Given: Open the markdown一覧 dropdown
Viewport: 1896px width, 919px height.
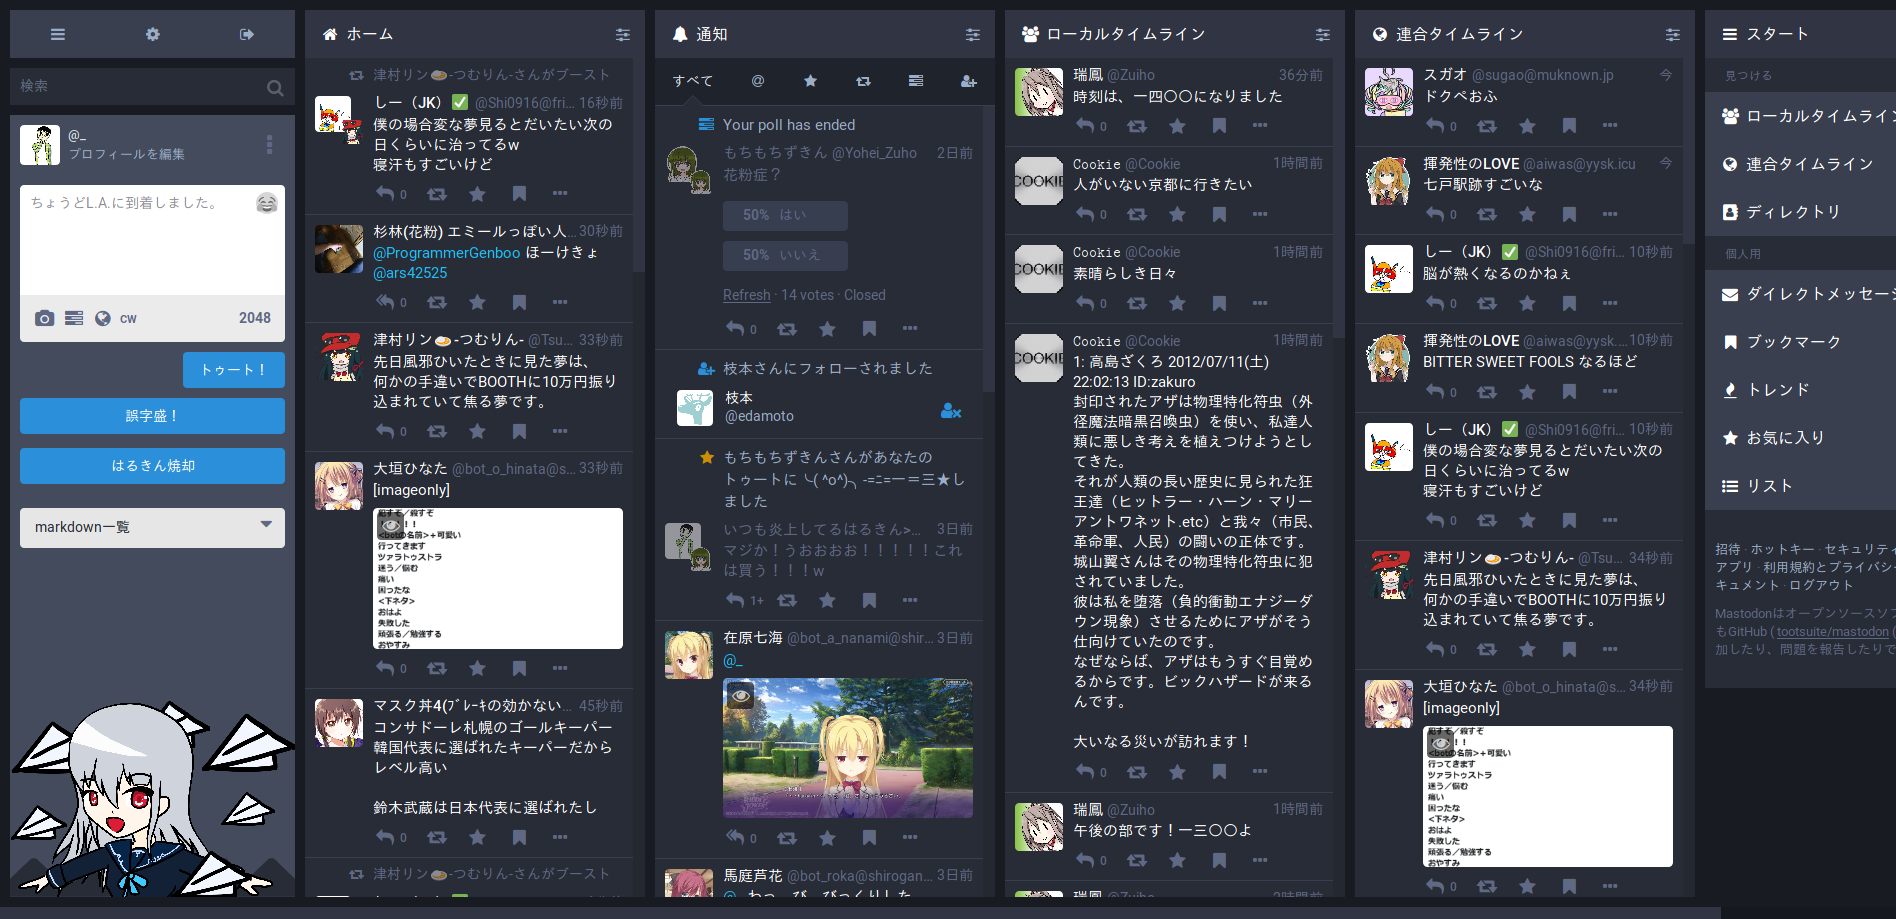Looking at the screenshot, I should point(152,527).
